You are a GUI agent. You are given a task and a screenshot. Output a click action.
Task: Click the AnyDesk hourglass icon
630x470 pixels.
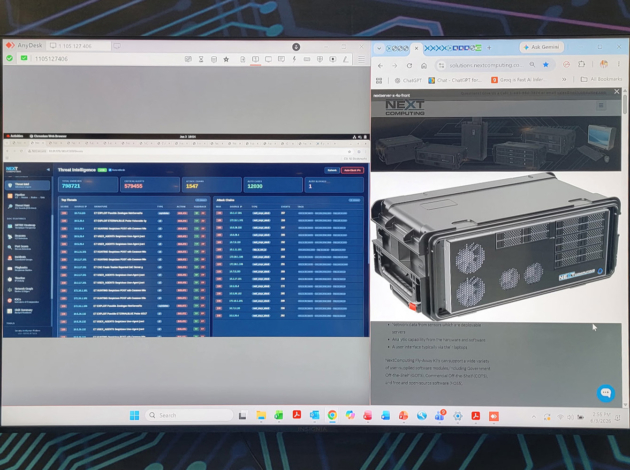coord(201,59)
